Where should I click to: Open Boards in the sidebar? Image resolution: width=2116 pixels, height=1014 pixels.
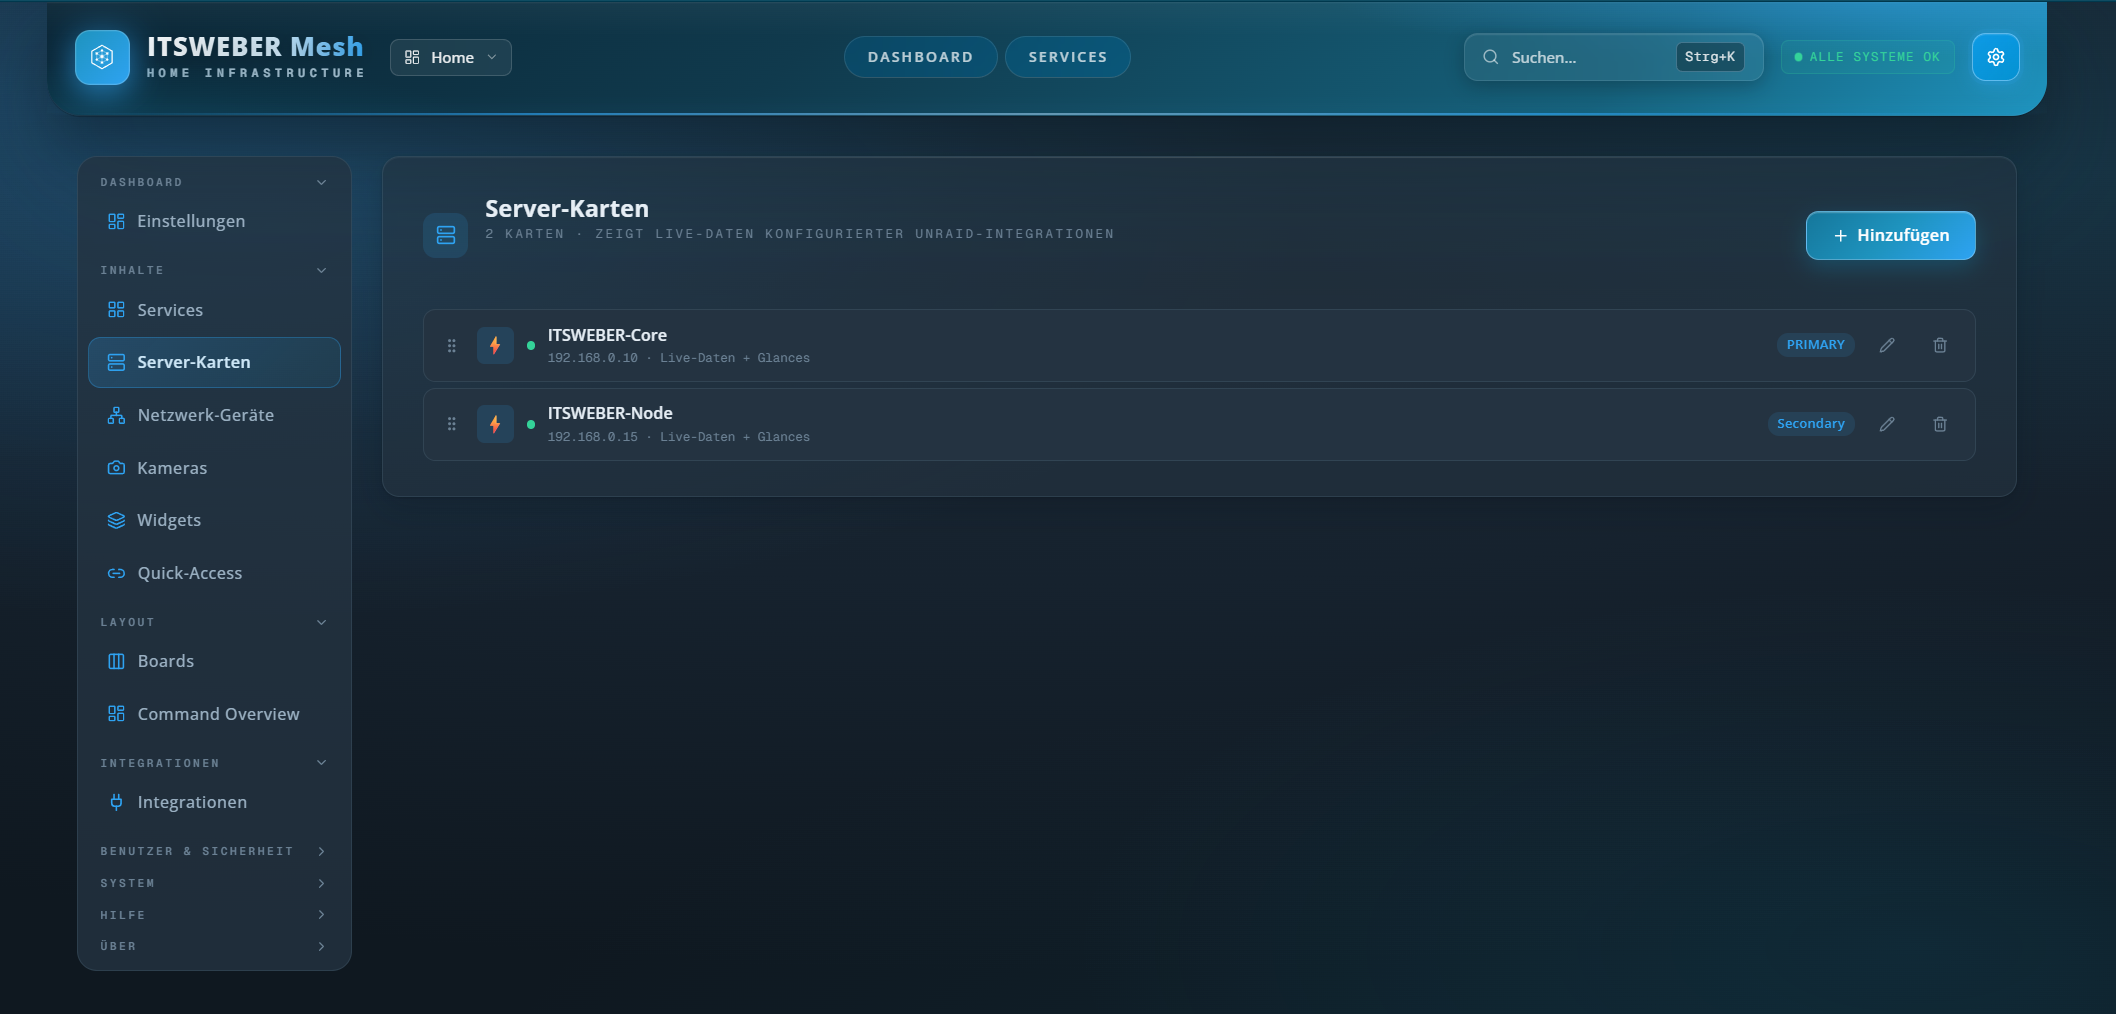214,661
